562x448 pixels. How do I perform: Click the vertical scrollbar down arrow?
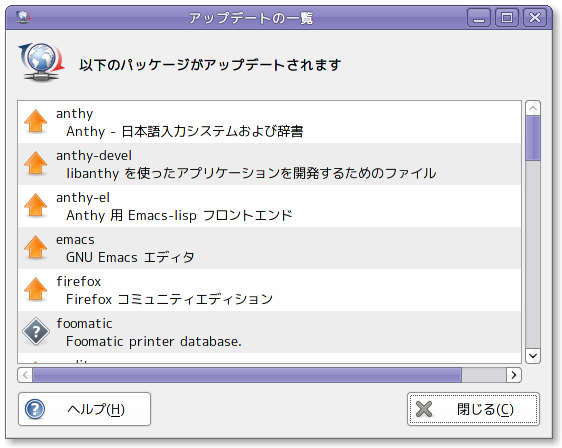click(x=533, y=356)
